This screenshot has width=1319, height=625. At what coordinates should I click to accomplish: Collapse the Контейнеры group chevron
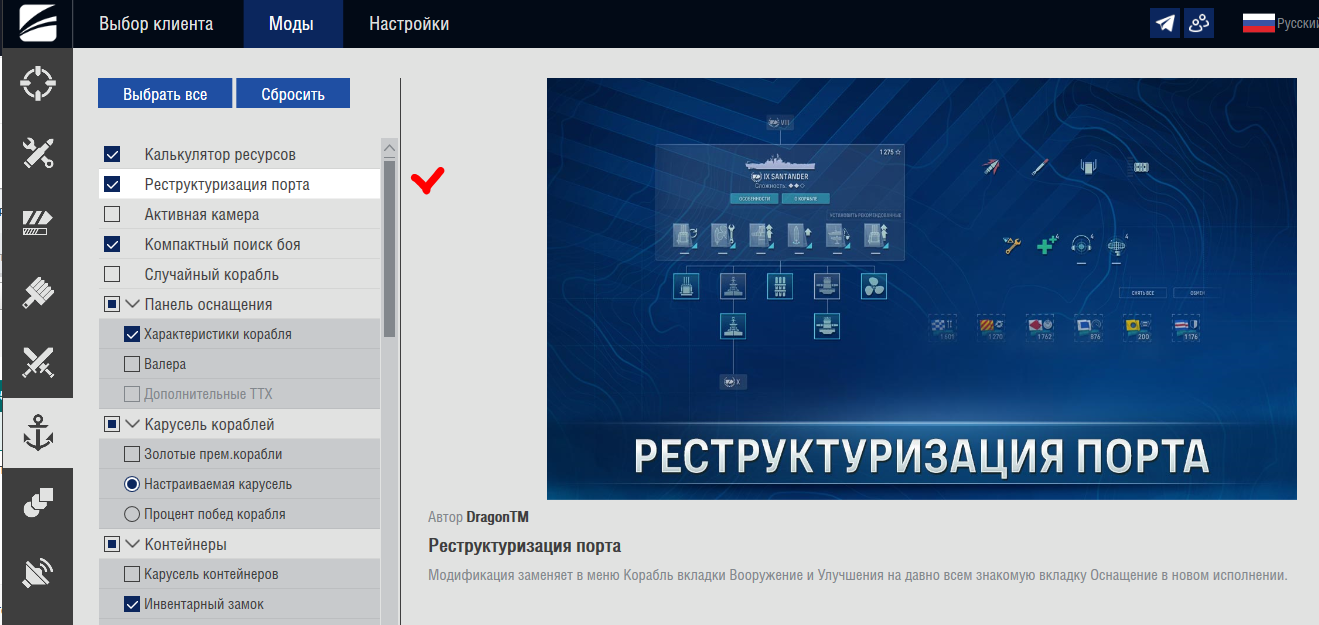[132, 544]
